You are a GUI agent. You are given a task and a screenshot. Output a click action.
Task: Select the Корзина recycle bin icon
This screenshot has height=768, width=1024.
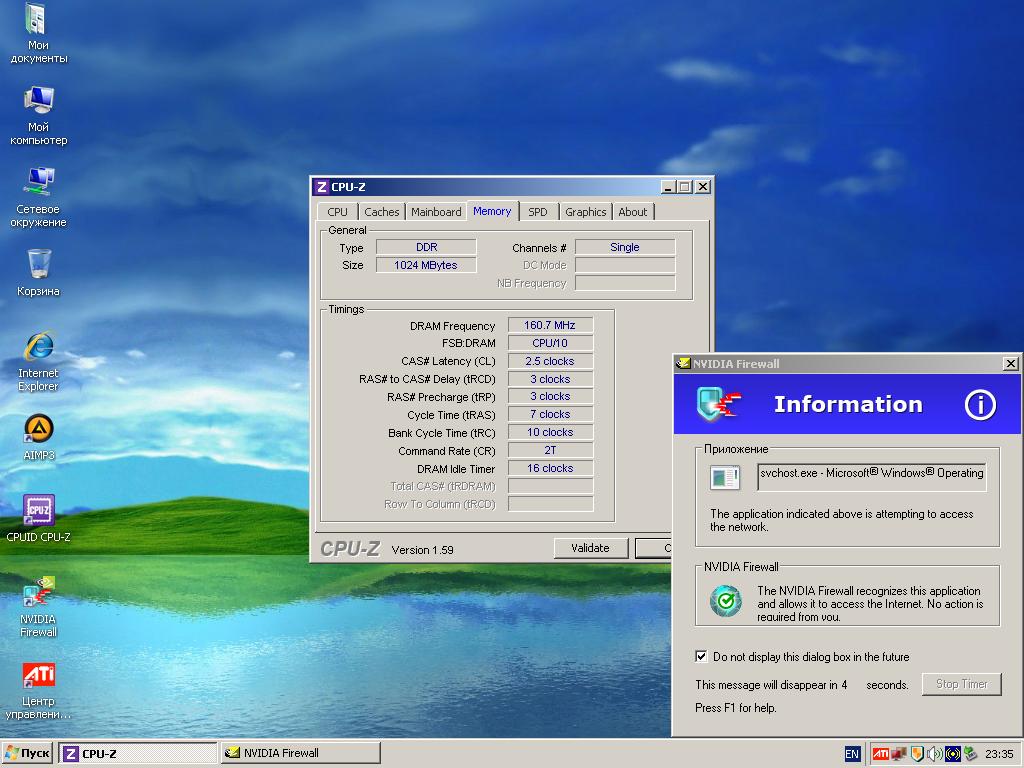(39, 273)
